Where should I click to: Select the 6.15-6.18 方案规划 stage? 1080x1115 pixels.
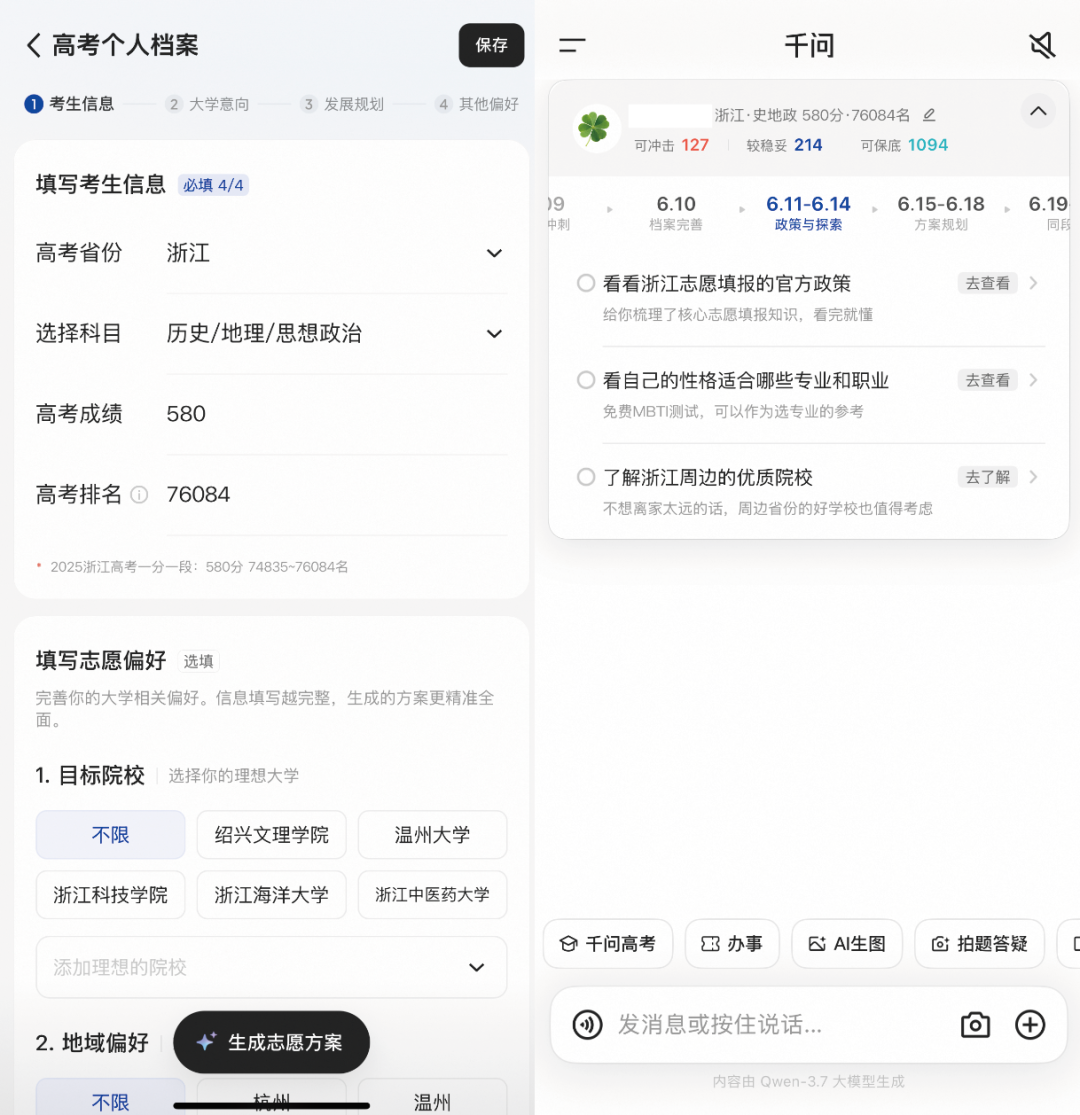coord(941,213)
